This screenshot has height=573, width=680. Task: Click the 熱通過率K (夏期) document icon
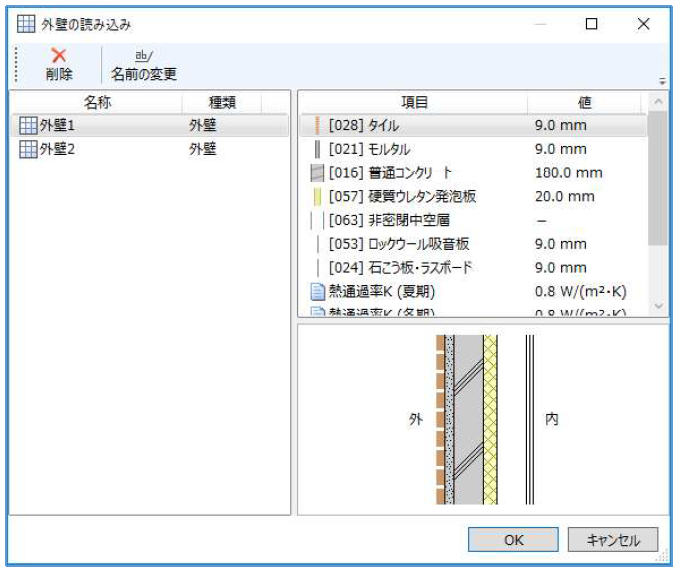pos(318,291)
